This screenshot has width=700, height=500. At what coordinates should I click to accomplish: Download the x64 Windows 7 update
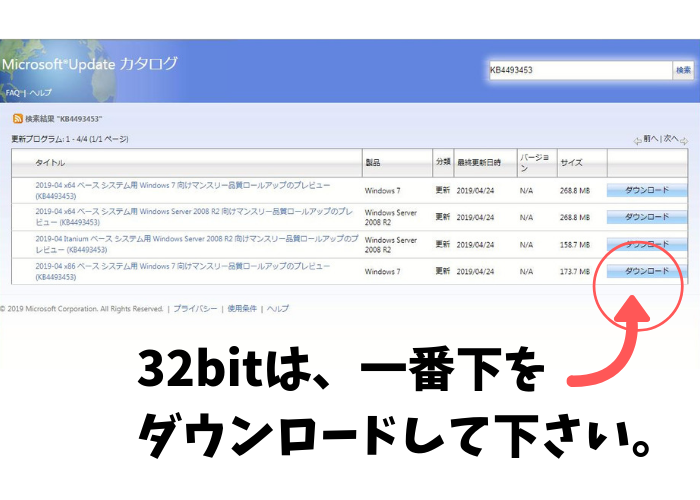(x=646, y=190)
